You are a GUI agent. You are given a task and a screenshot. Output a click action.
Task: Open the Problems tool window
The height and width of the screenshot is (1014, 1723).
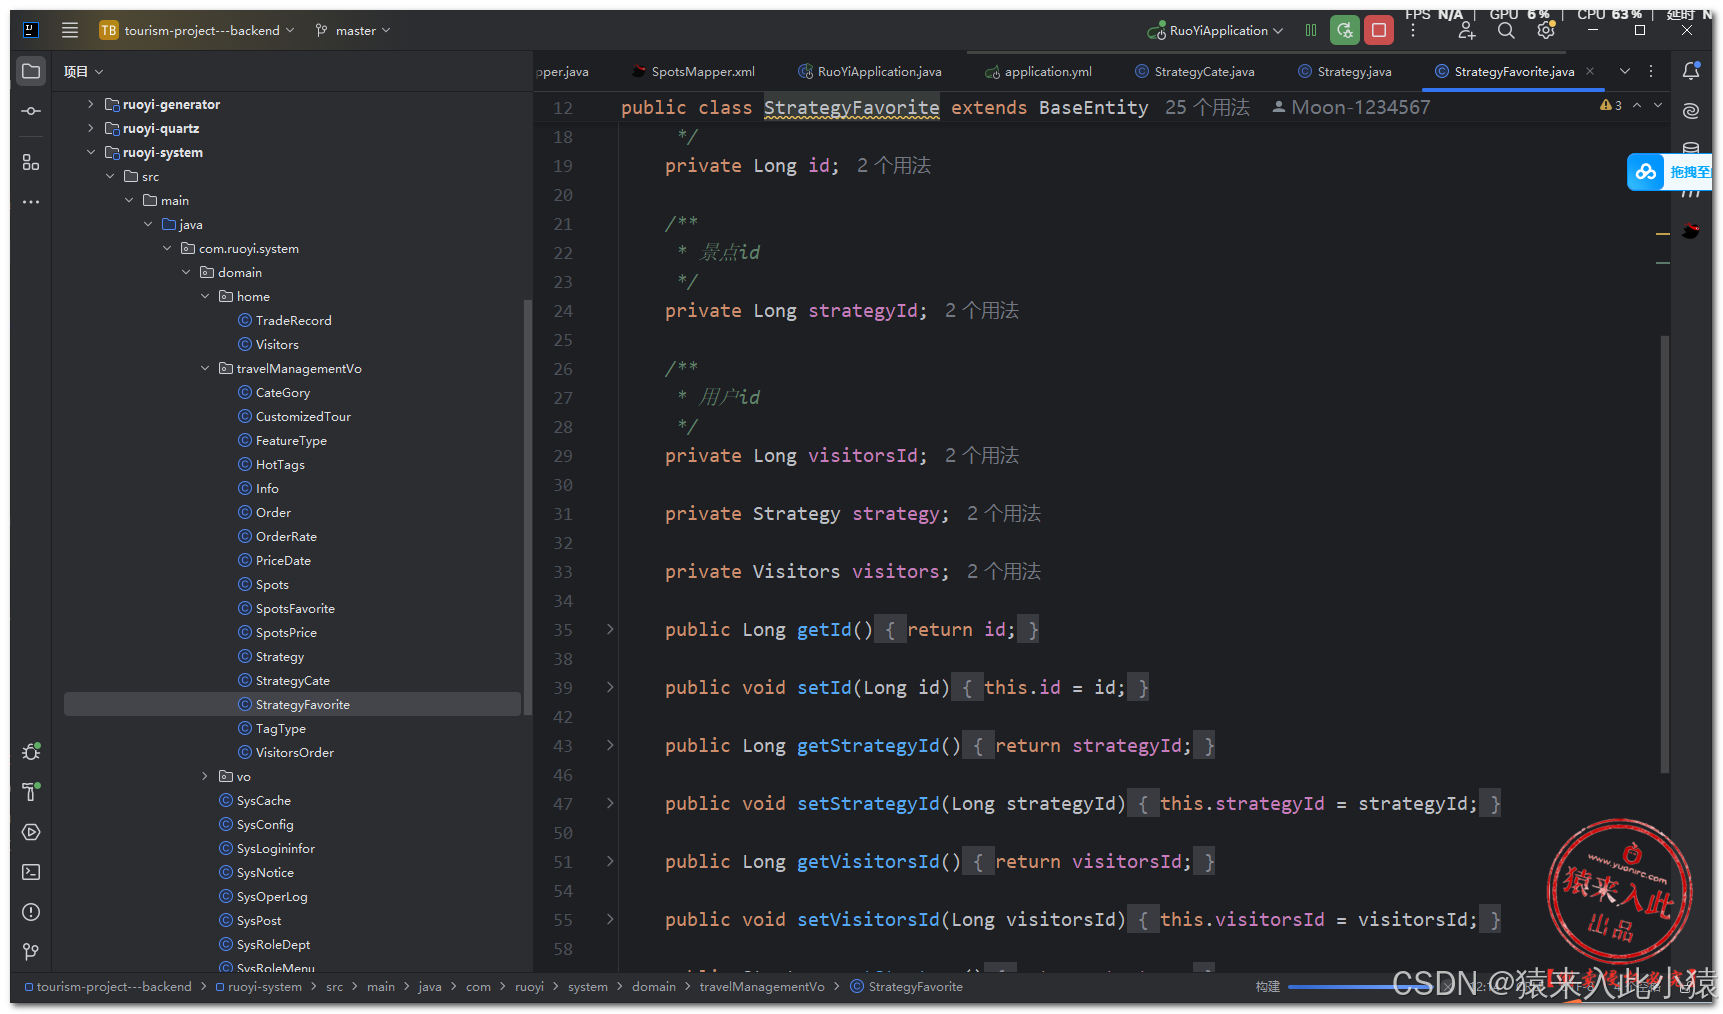tap(31, 912)
